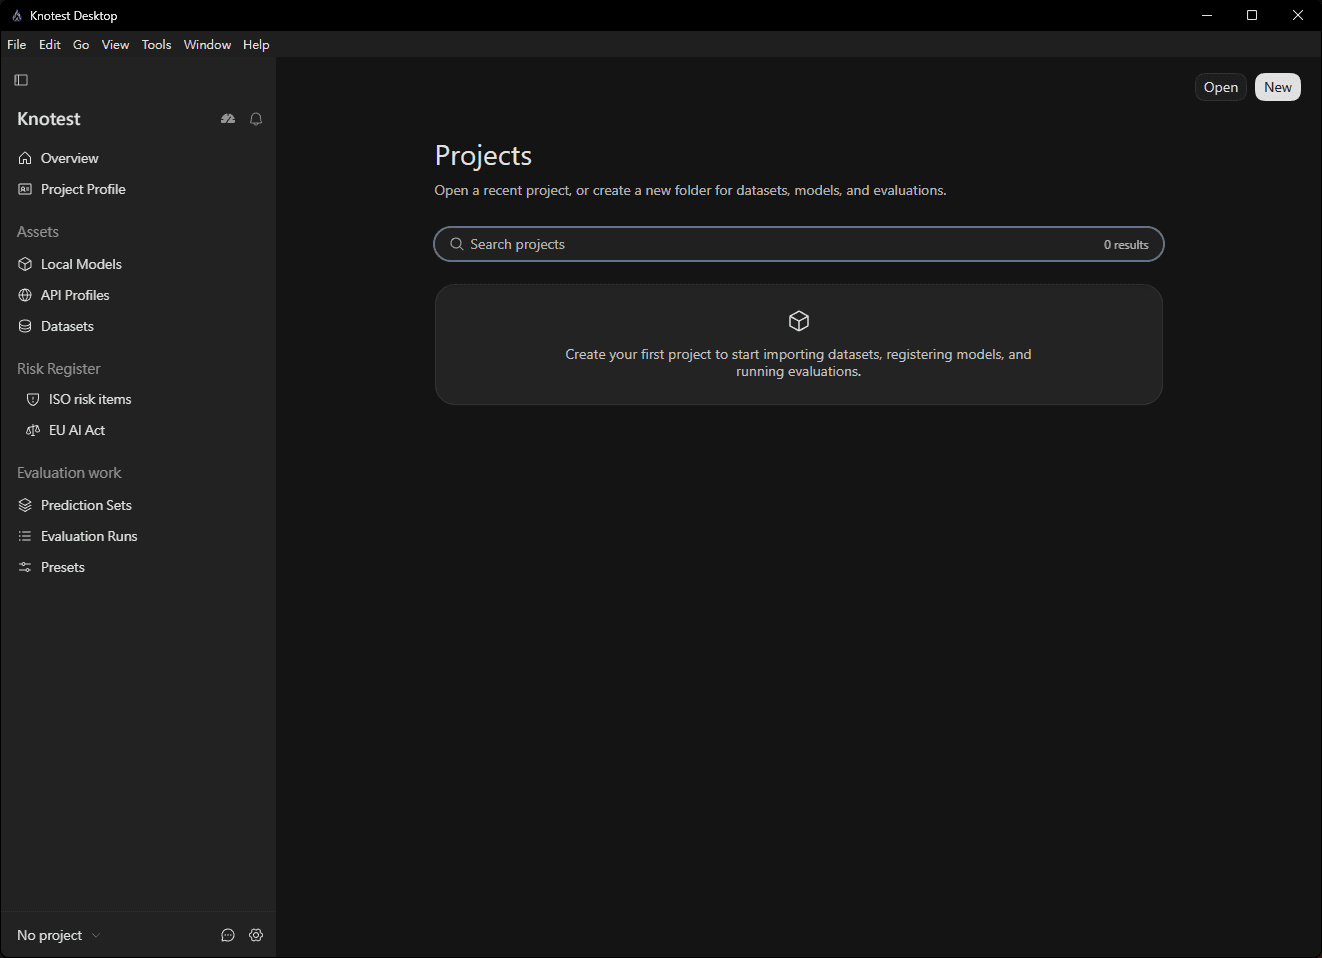Focus the Search projects field
This screenshot has width=1322, height=958.
(798, 244)
